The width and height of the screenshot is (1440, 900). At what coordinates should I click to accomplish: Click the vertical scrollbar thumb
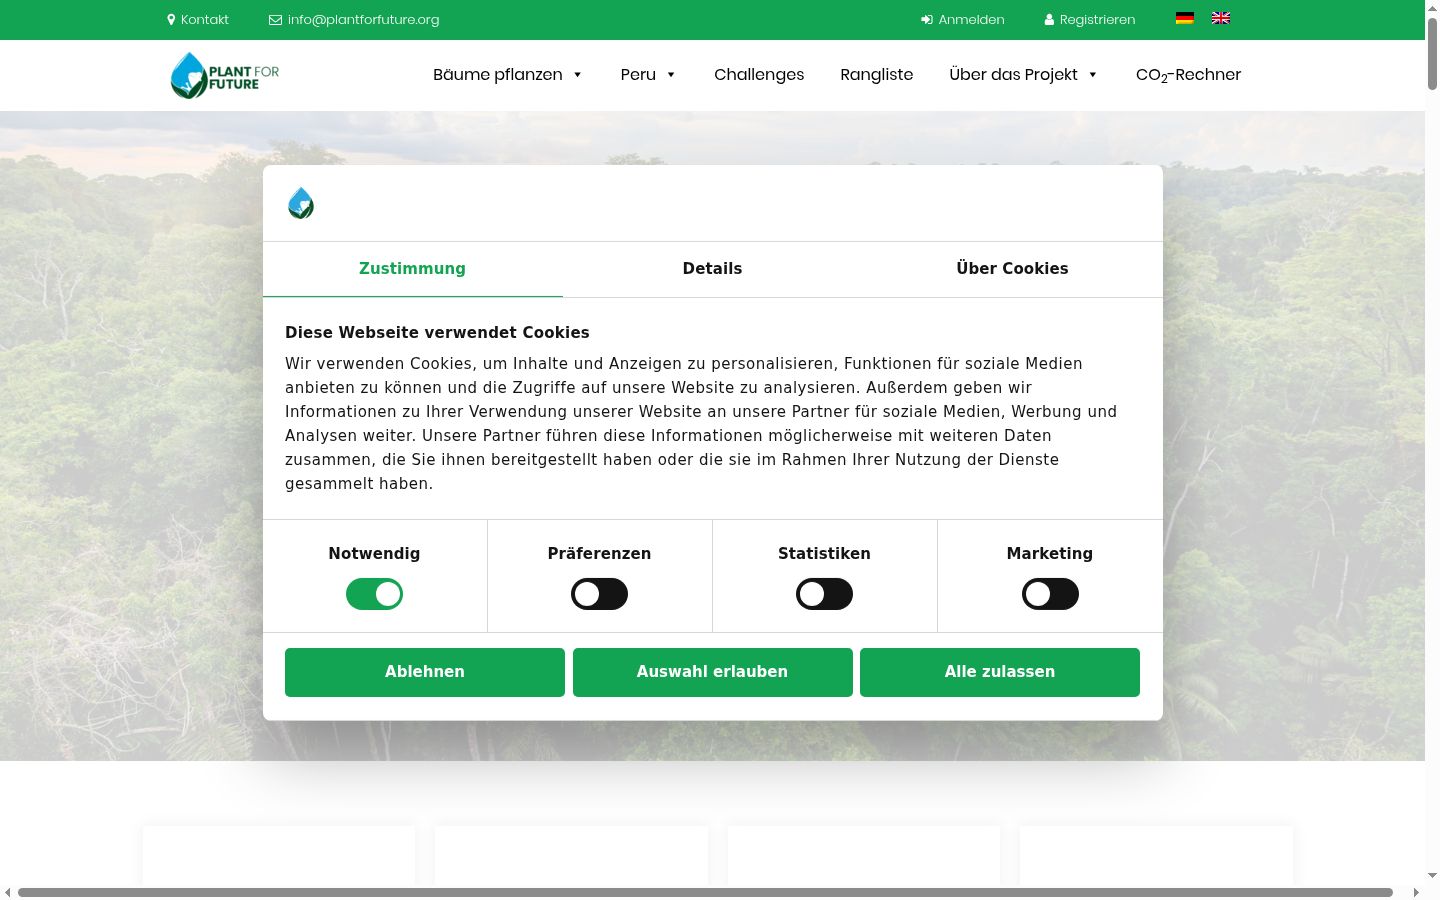[x=1432, y=55]
